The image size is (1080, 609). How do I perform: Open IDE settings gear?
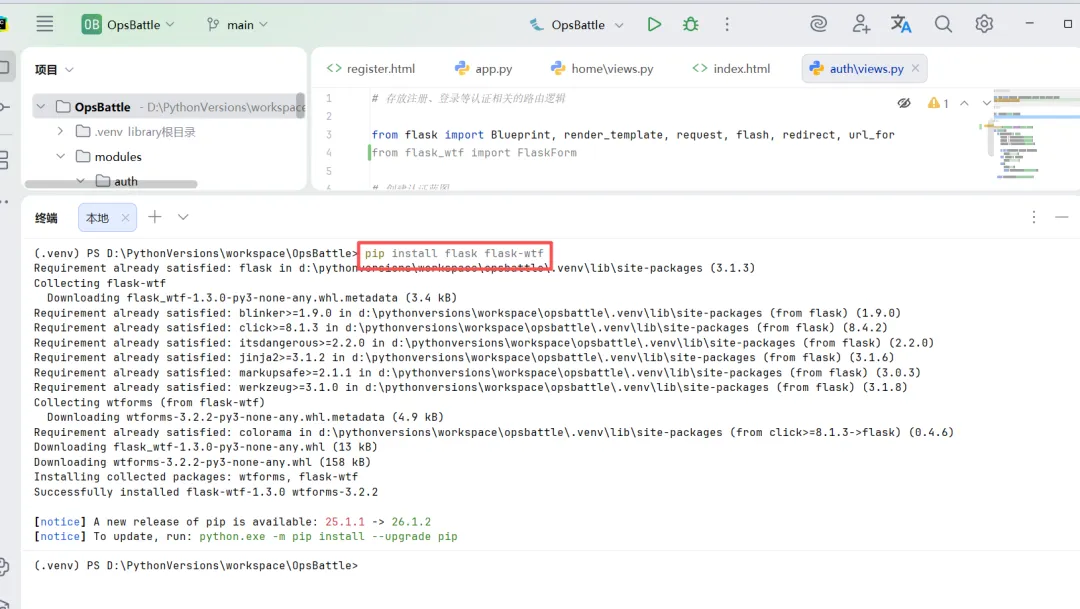984,24
